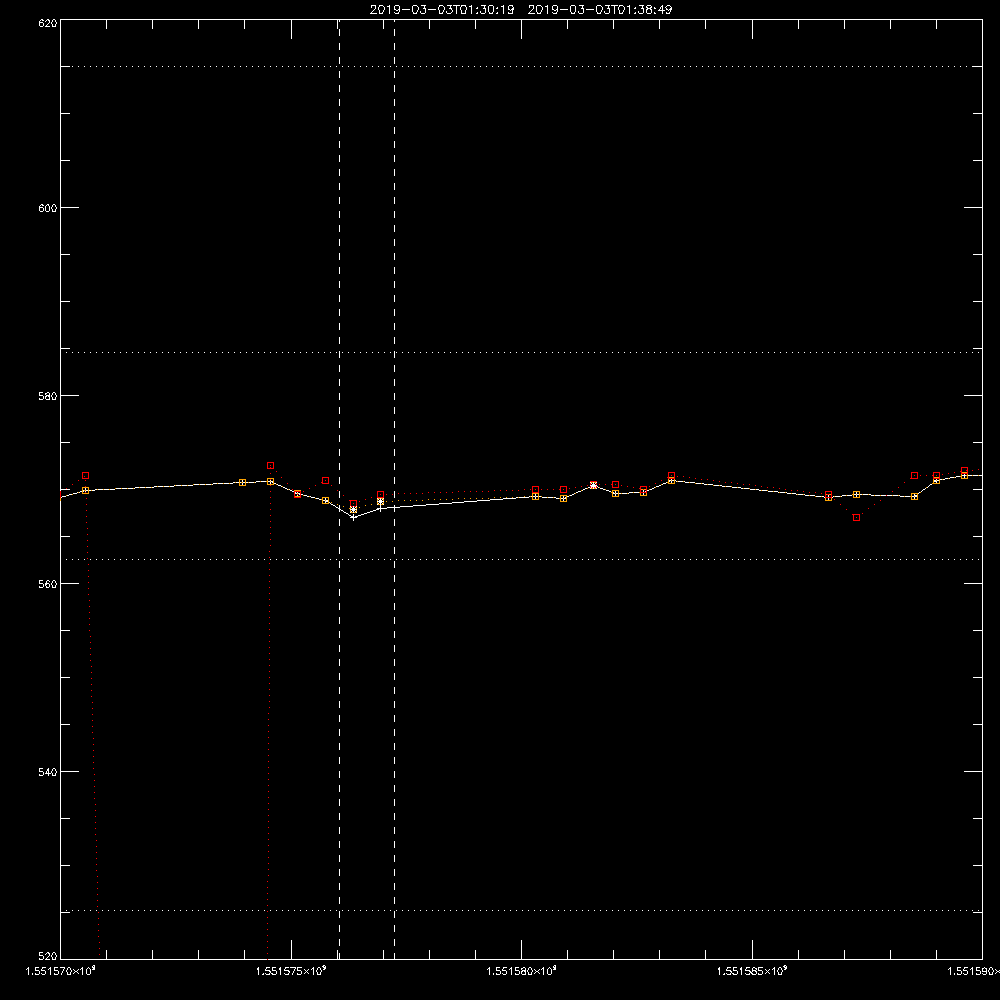Select the y-axis label 520
Image resolution: width=1000 pixels, height=1000 pixels.
[48, 957]
